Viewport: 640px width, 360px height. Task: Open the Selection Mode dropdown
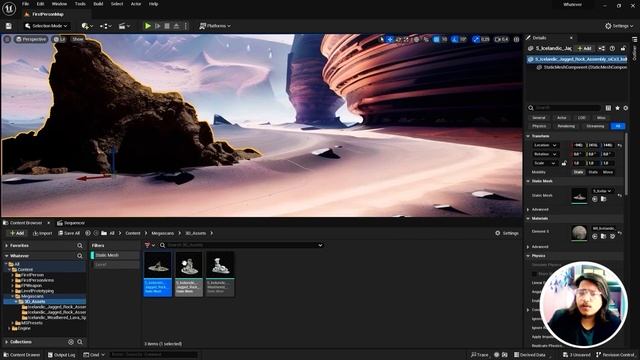(x=46, y=26)
